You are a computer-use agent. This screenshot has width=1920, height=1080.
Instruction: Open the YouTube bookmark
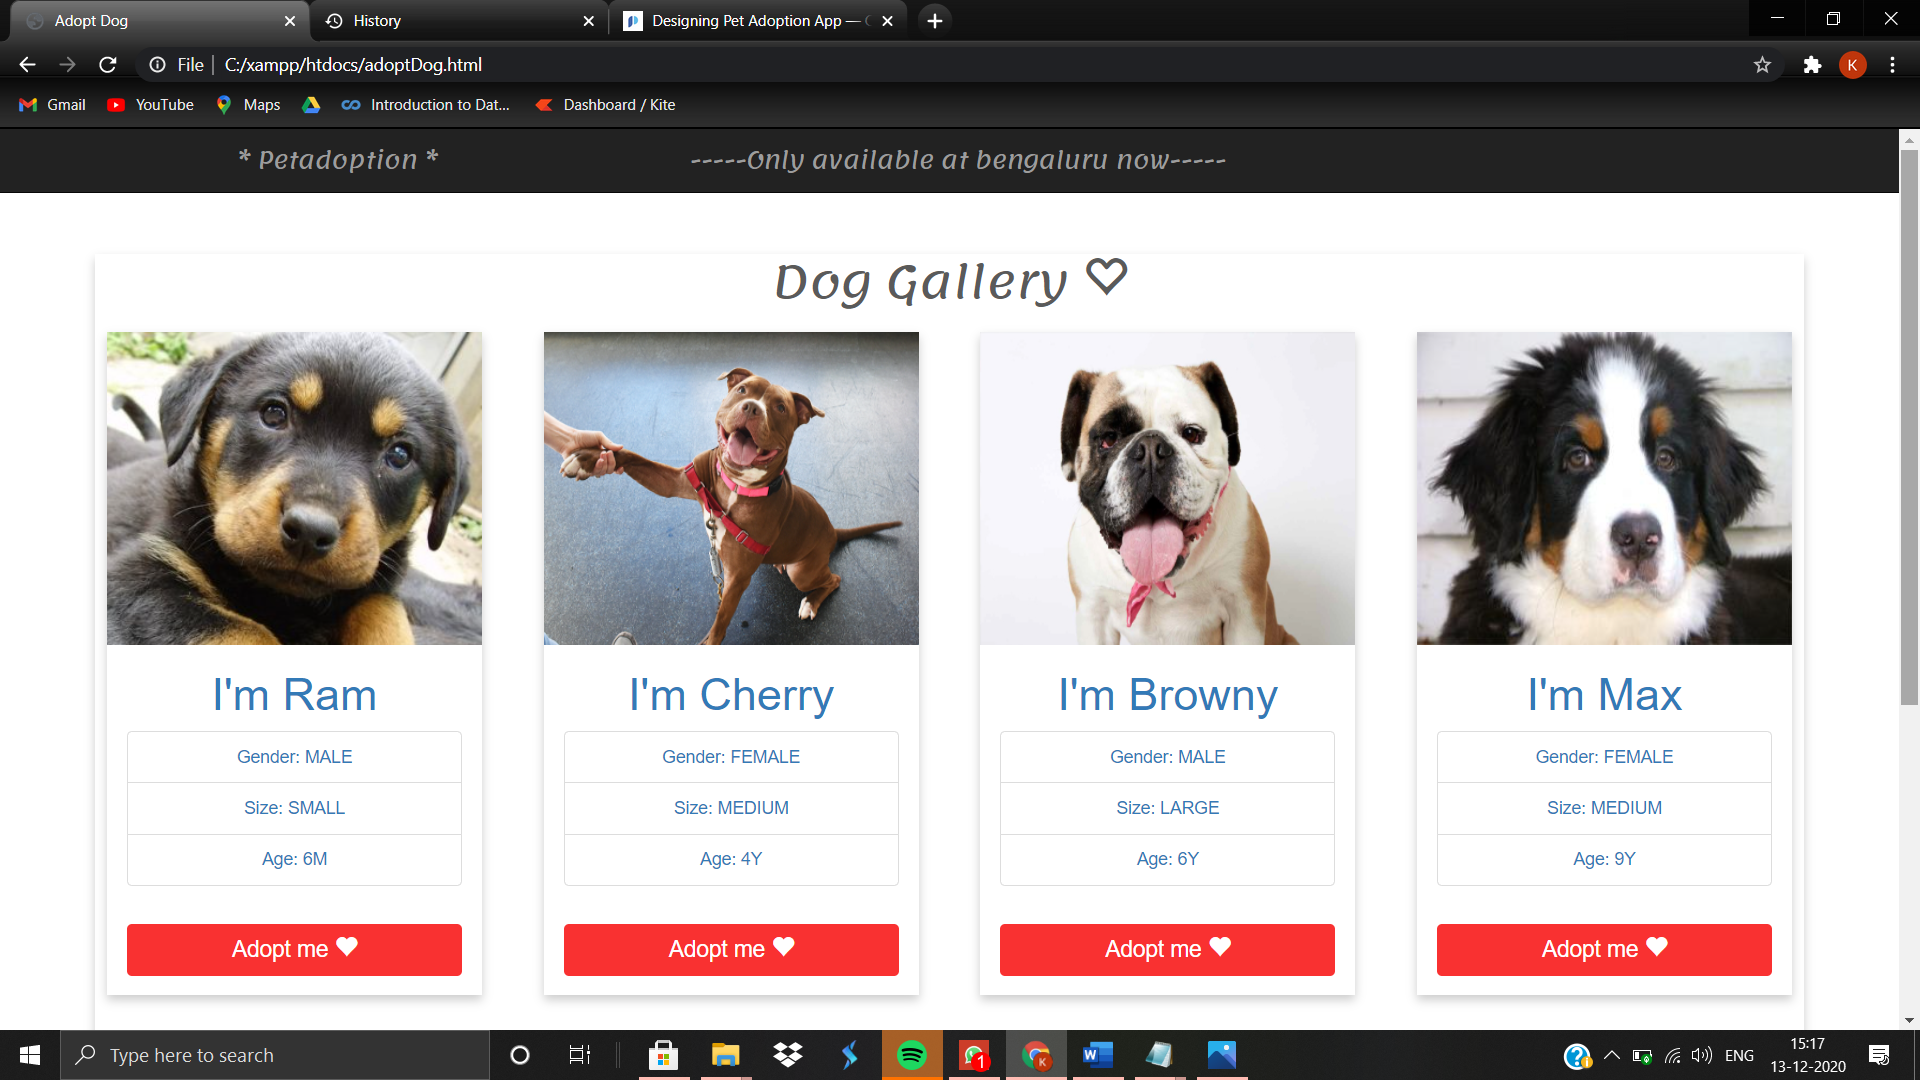pos(151,105)
